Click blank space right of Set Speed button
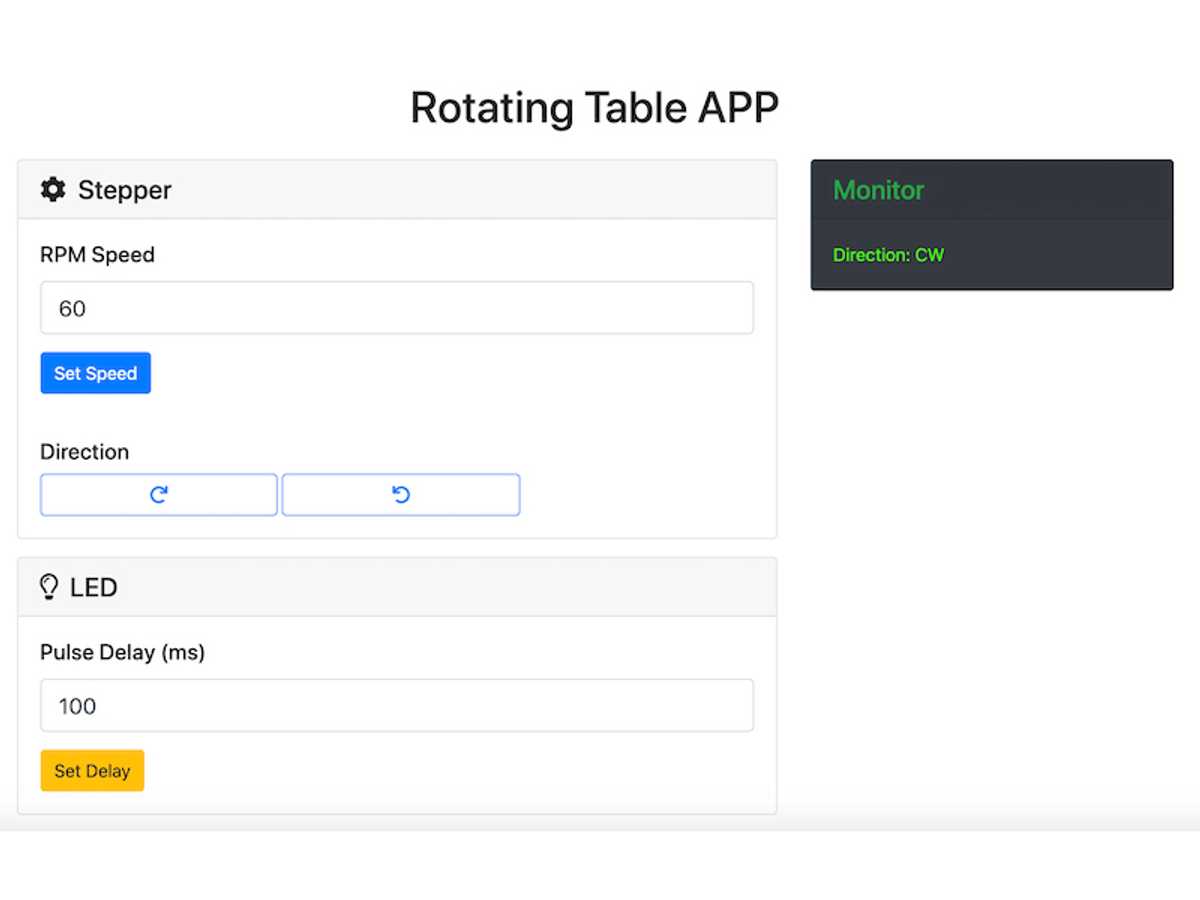Screen dimensions: 1200x900 point(450,373)
